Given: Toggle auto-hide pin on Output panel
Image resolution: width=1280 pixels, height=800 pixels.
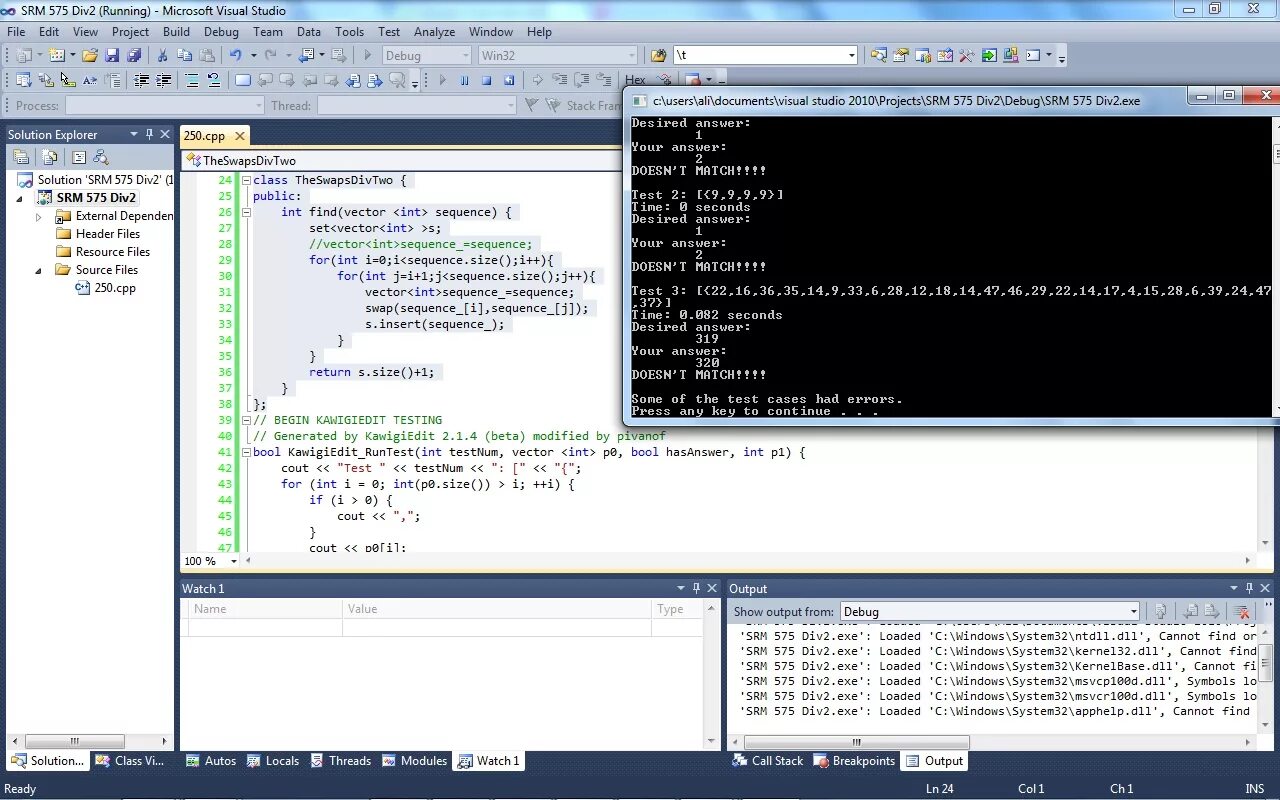Looking at the screenshot, I should point(1250,588).
